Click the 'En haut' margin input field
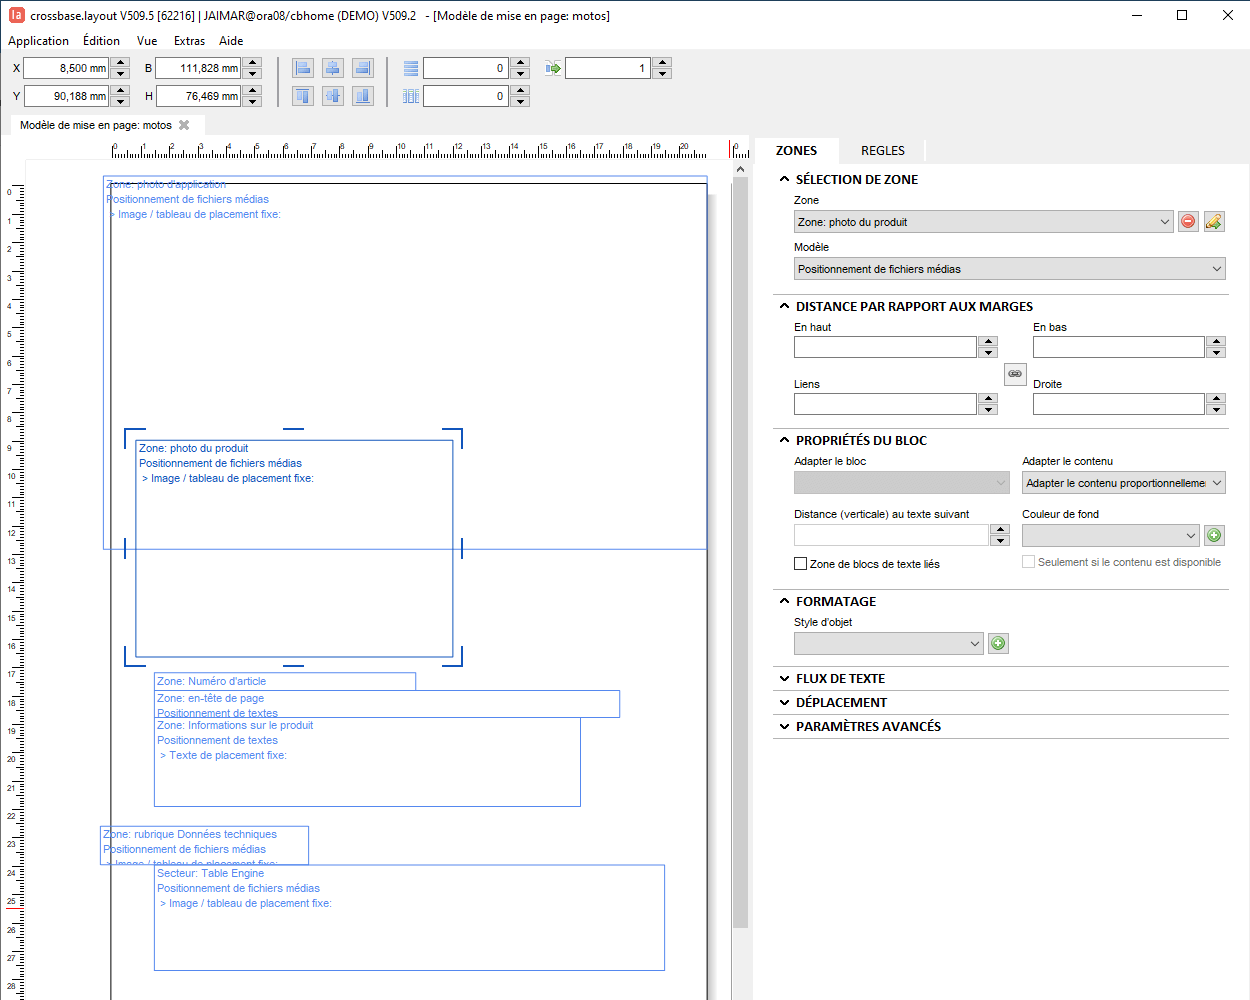 (x=885, y=347)
